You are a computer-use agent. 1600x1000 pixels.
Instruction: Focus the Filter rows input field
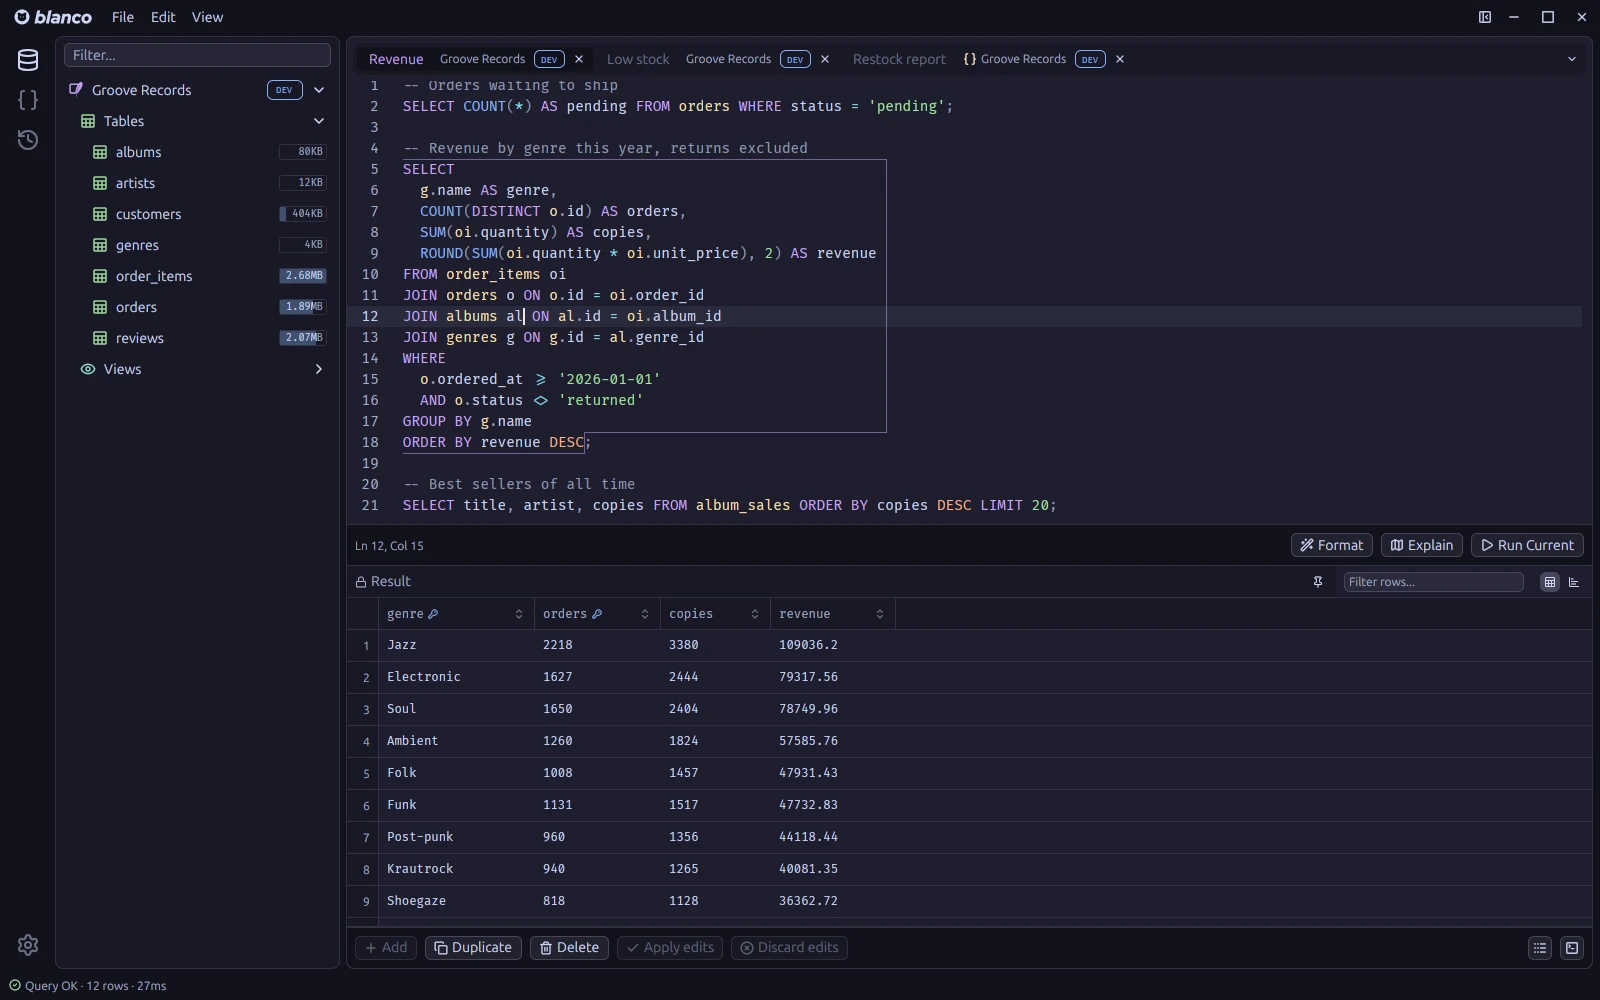1433,582
